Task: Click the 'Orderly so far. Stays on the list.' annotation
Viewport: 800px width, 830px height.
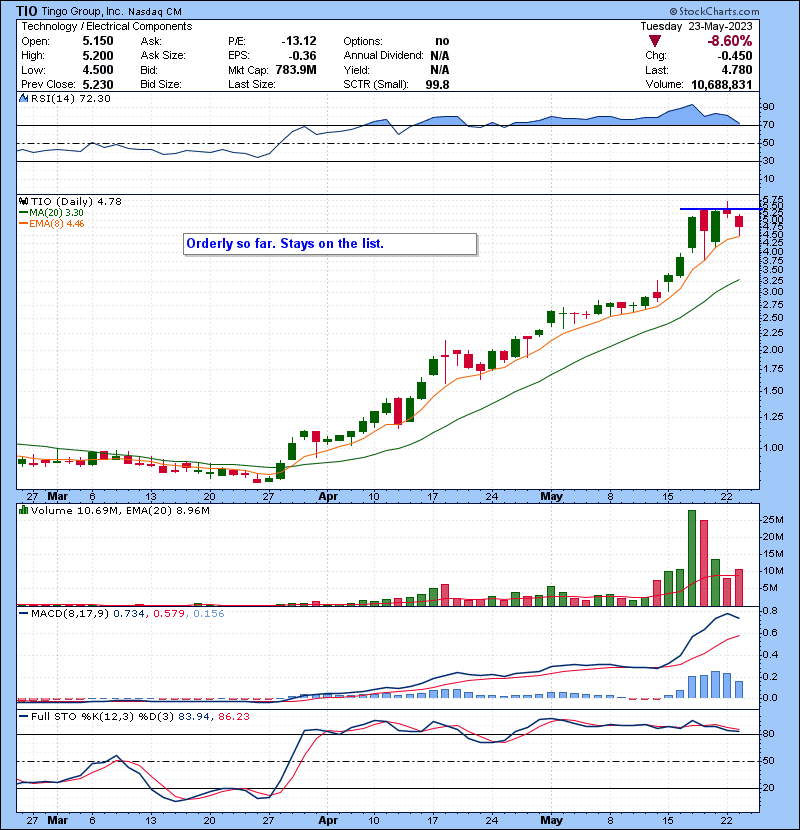Action: (330, 244)
